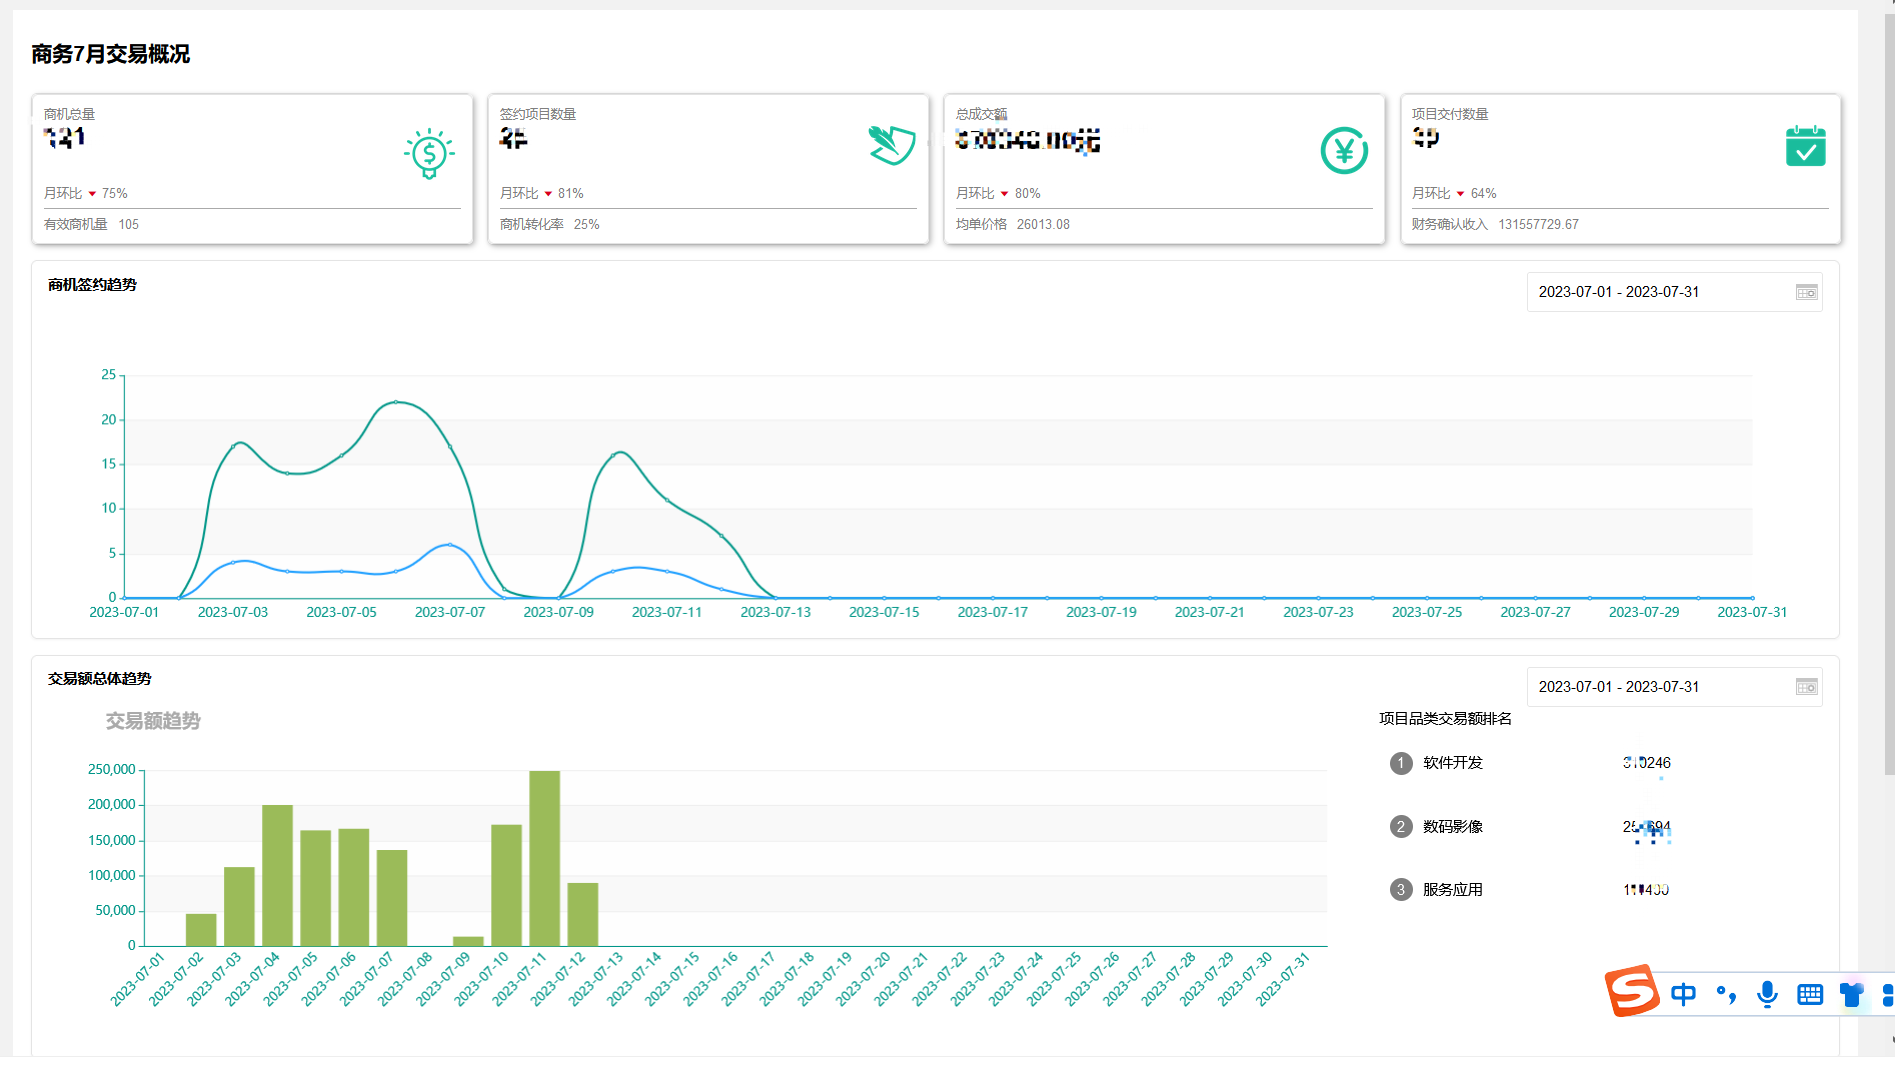Image resolution: width=1895 pixels, height=1065 pixels.
Task: Click the 财务确认收入 131557729.67 text
Action: tap(1495, 225)
